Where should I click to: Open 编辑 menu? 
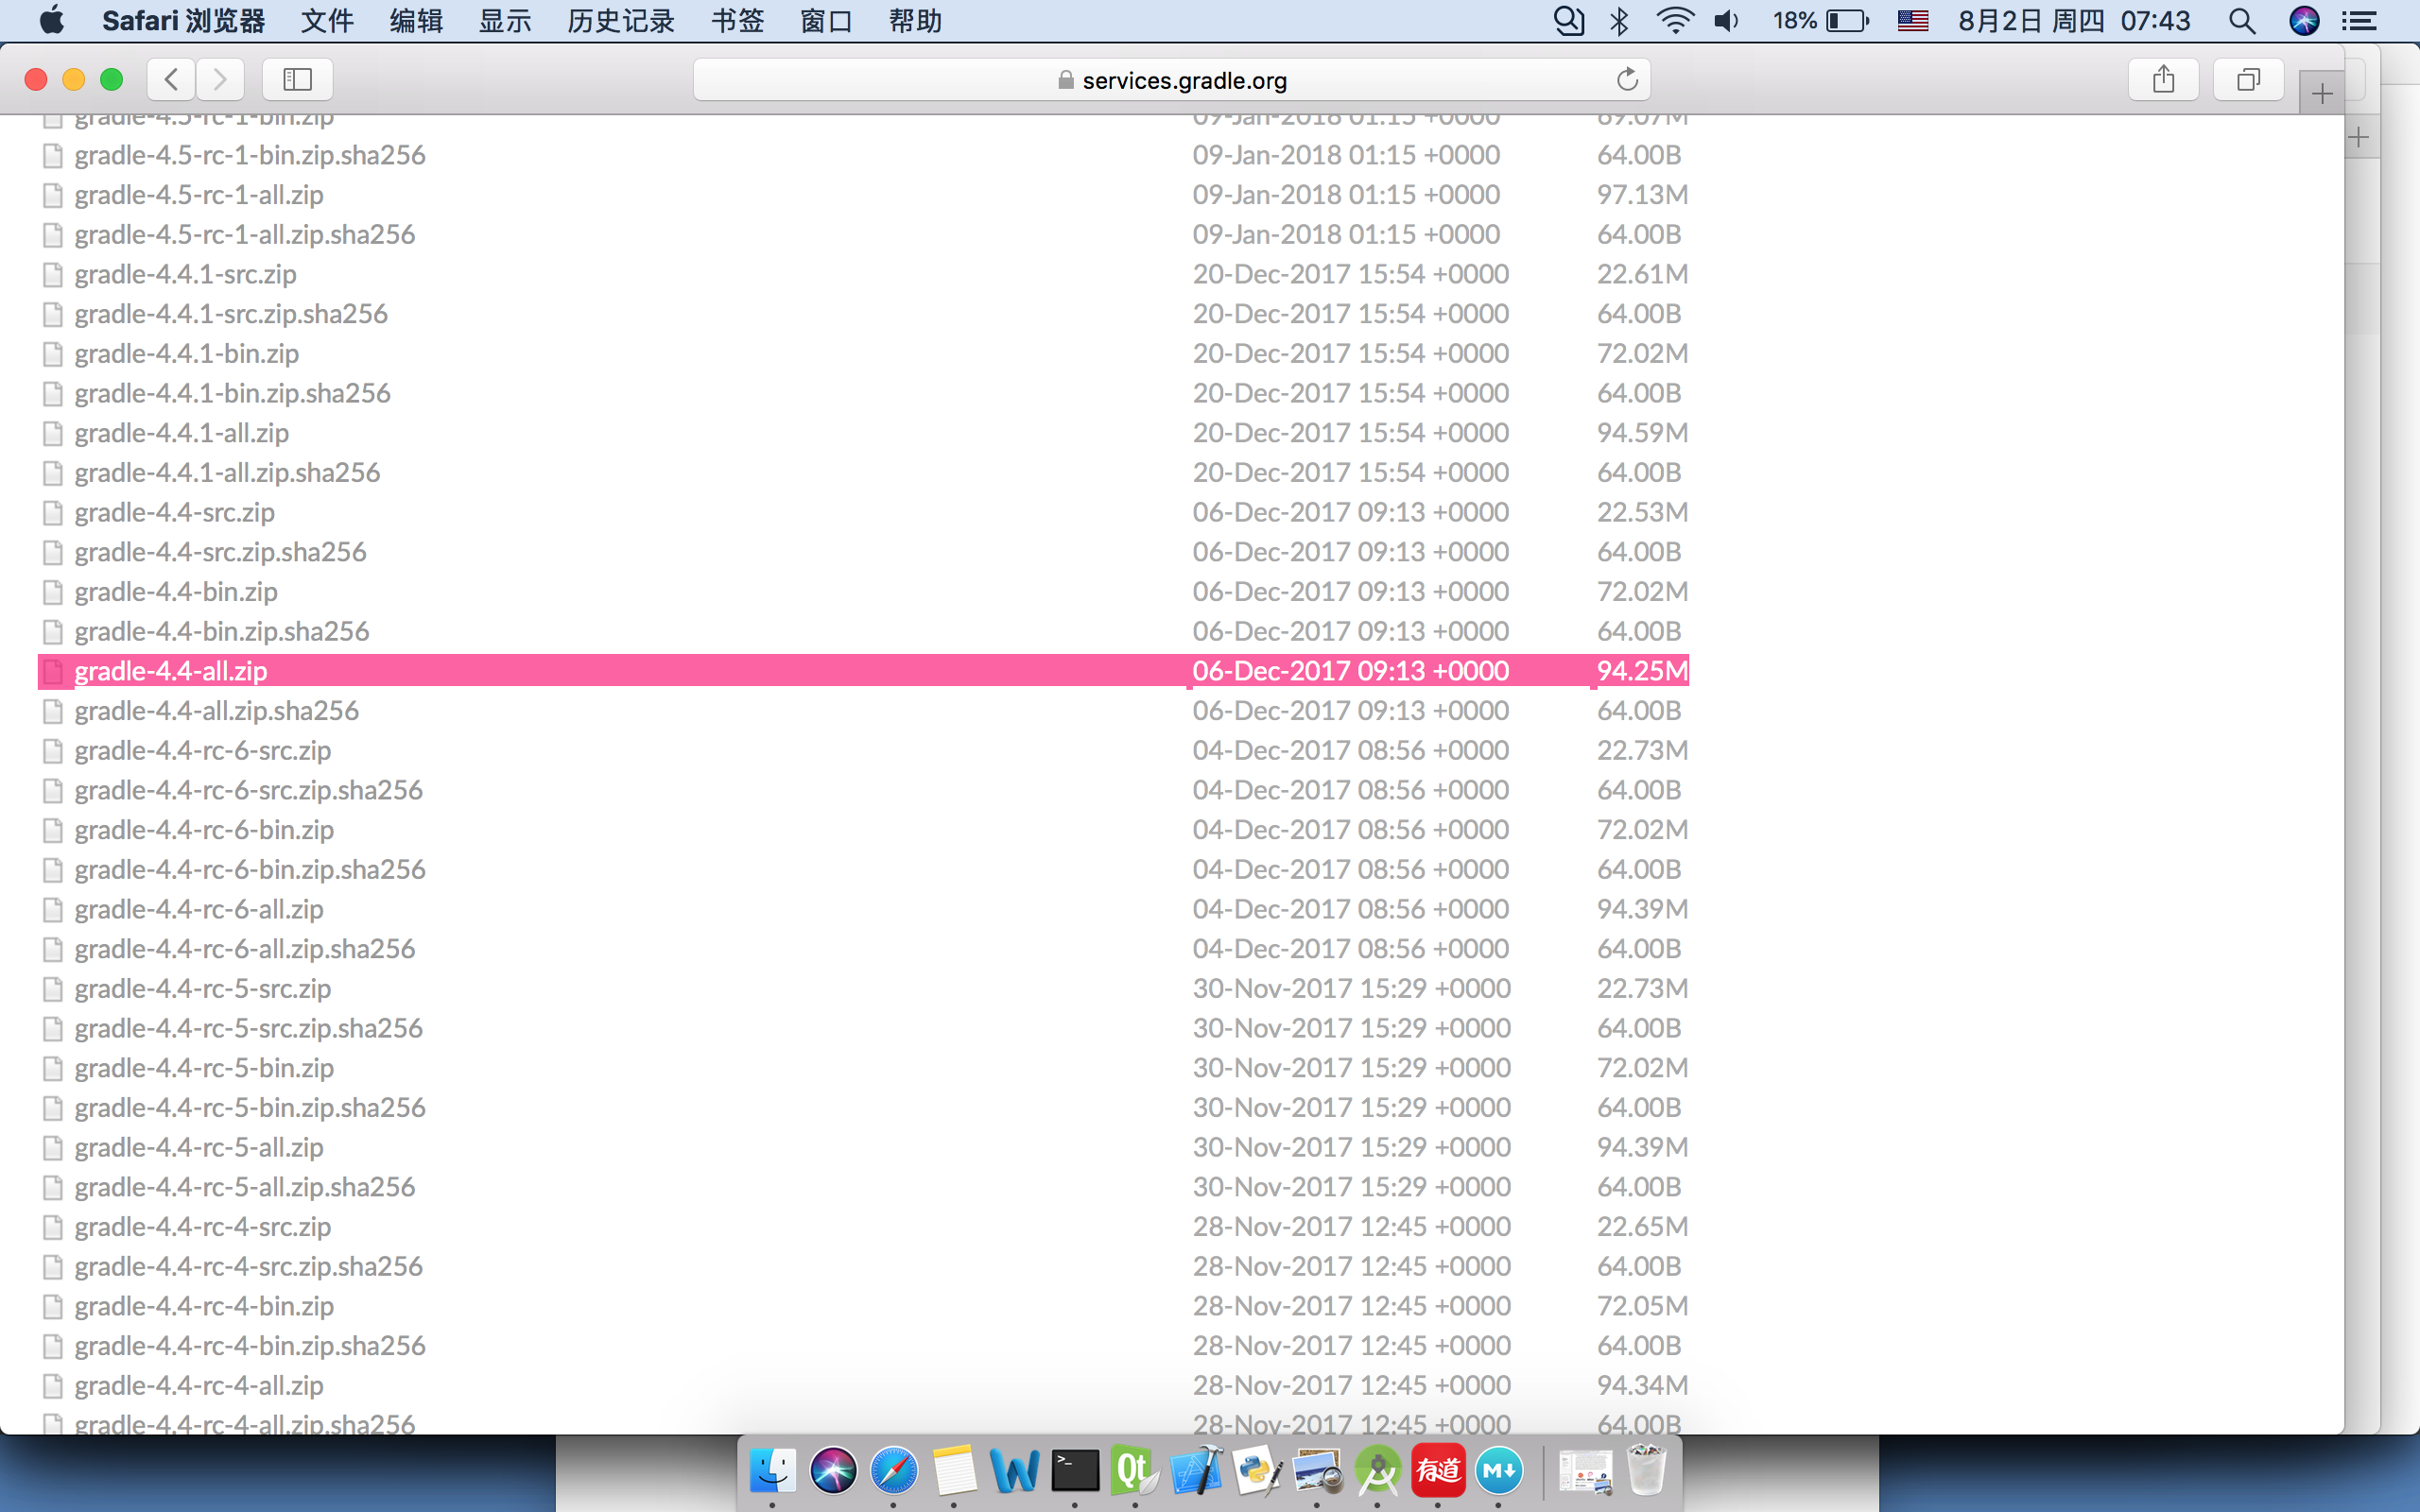click(416, 21)
